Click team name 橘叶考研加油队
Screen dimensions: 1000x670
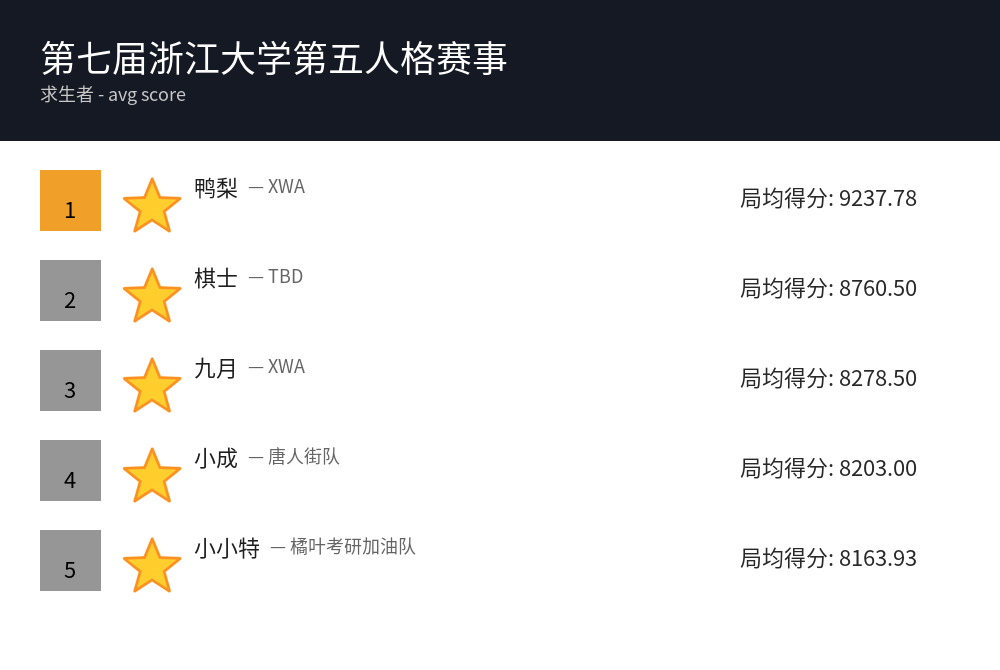click(352, 547)
